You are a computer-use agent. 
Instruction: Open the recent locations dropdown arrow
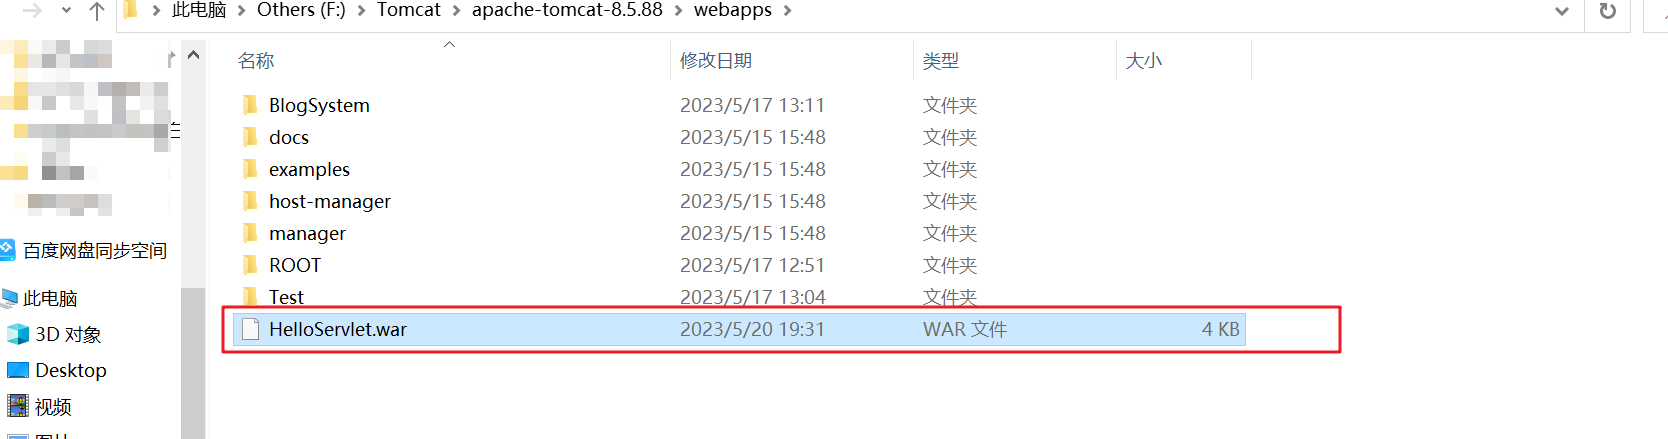tap(66, 11)
